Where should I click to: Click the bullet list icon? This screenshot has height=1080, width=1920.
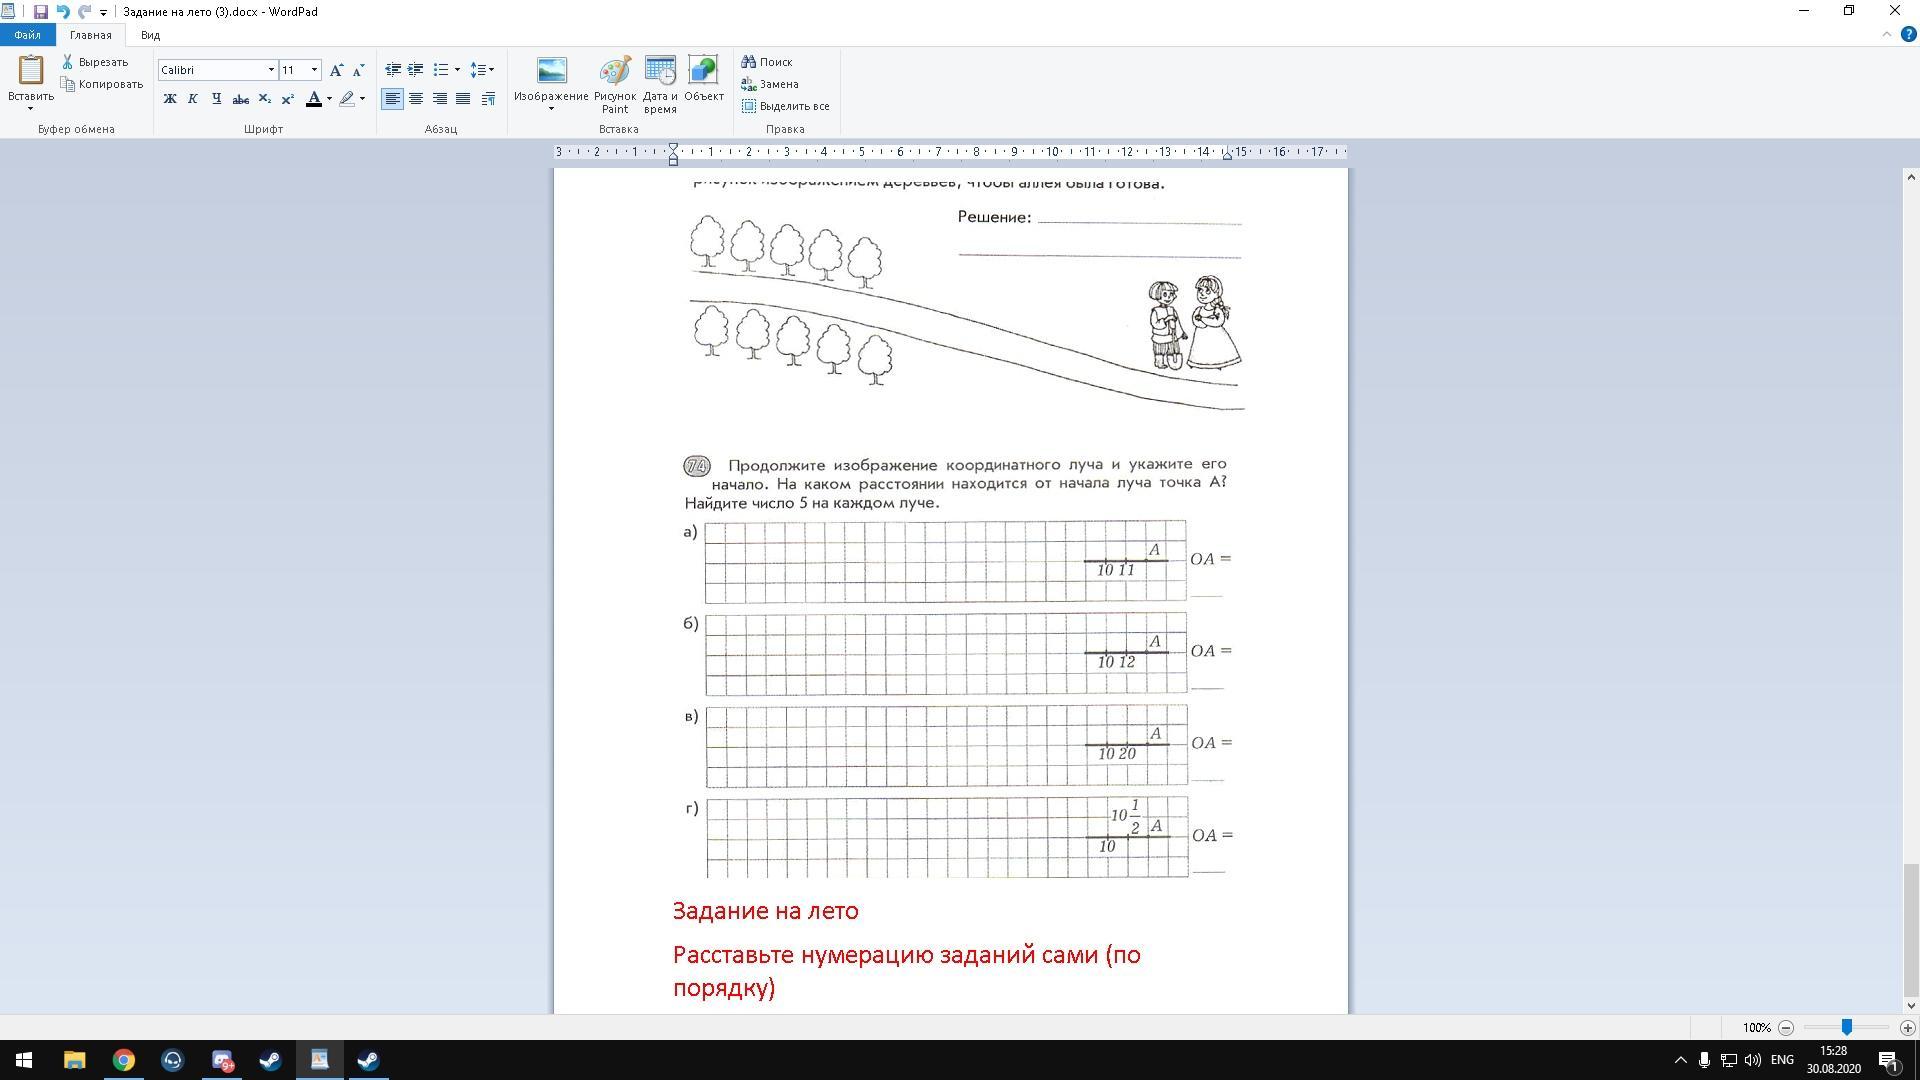[440, 70]
